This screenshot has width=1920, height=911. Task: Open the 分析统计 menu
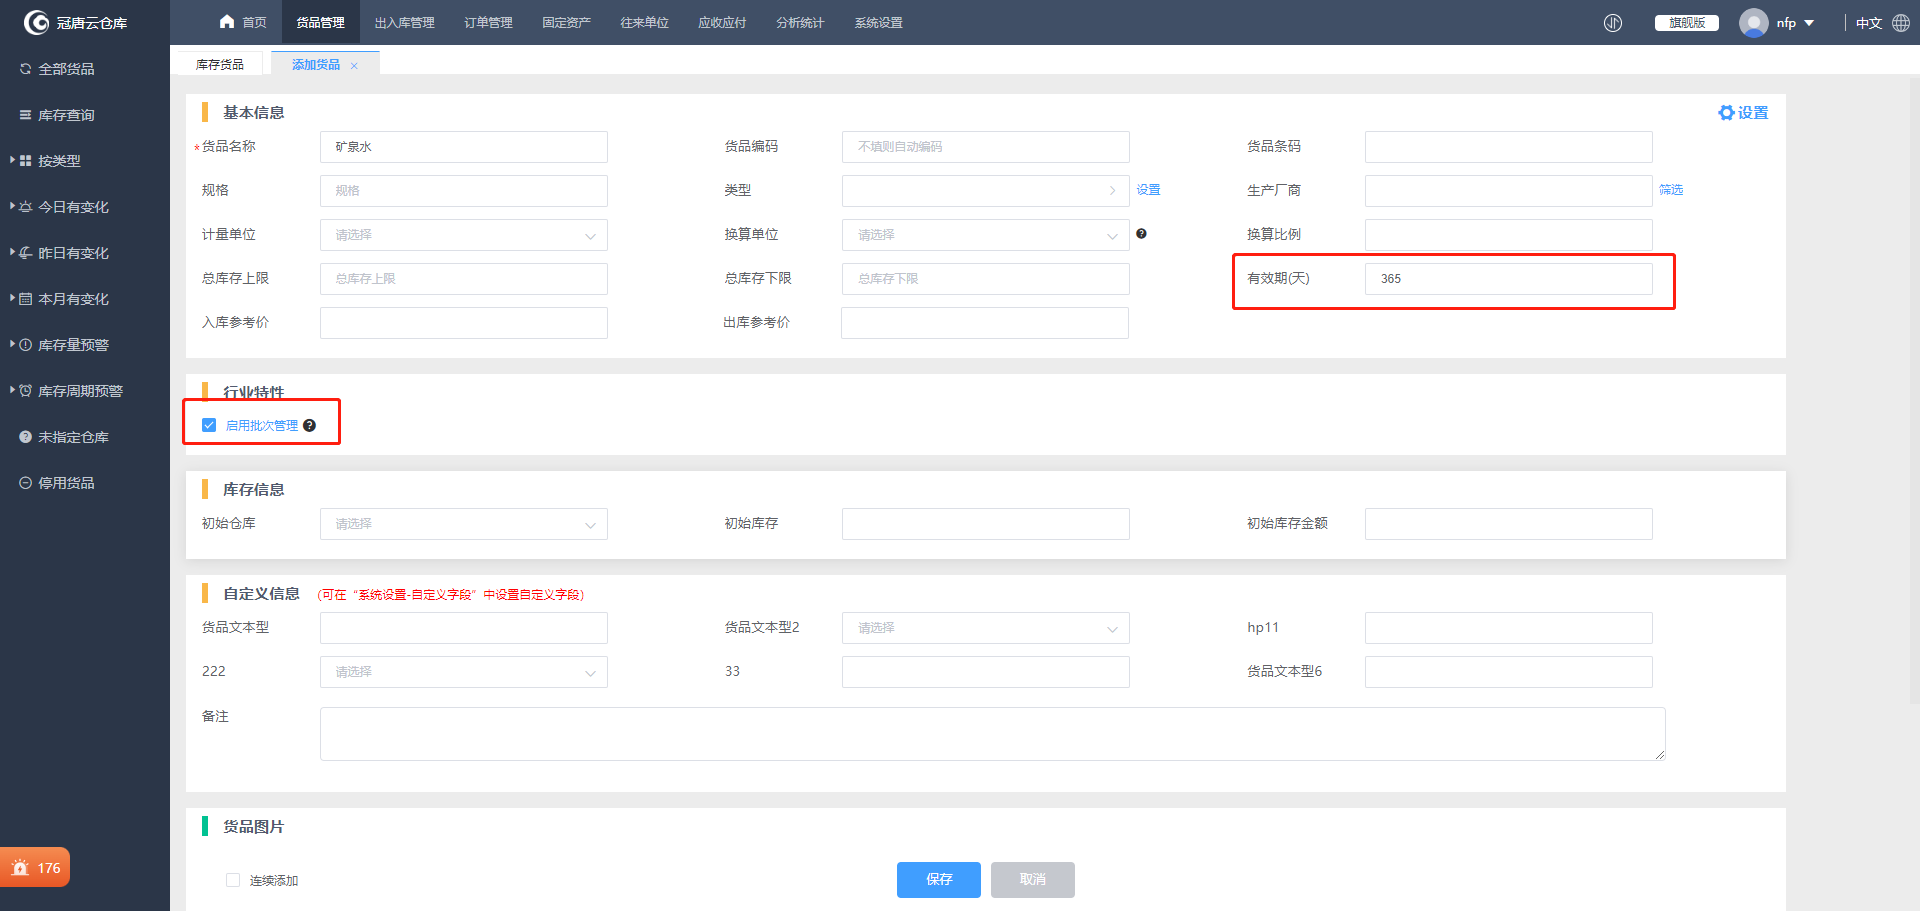[x=800, y=22]
